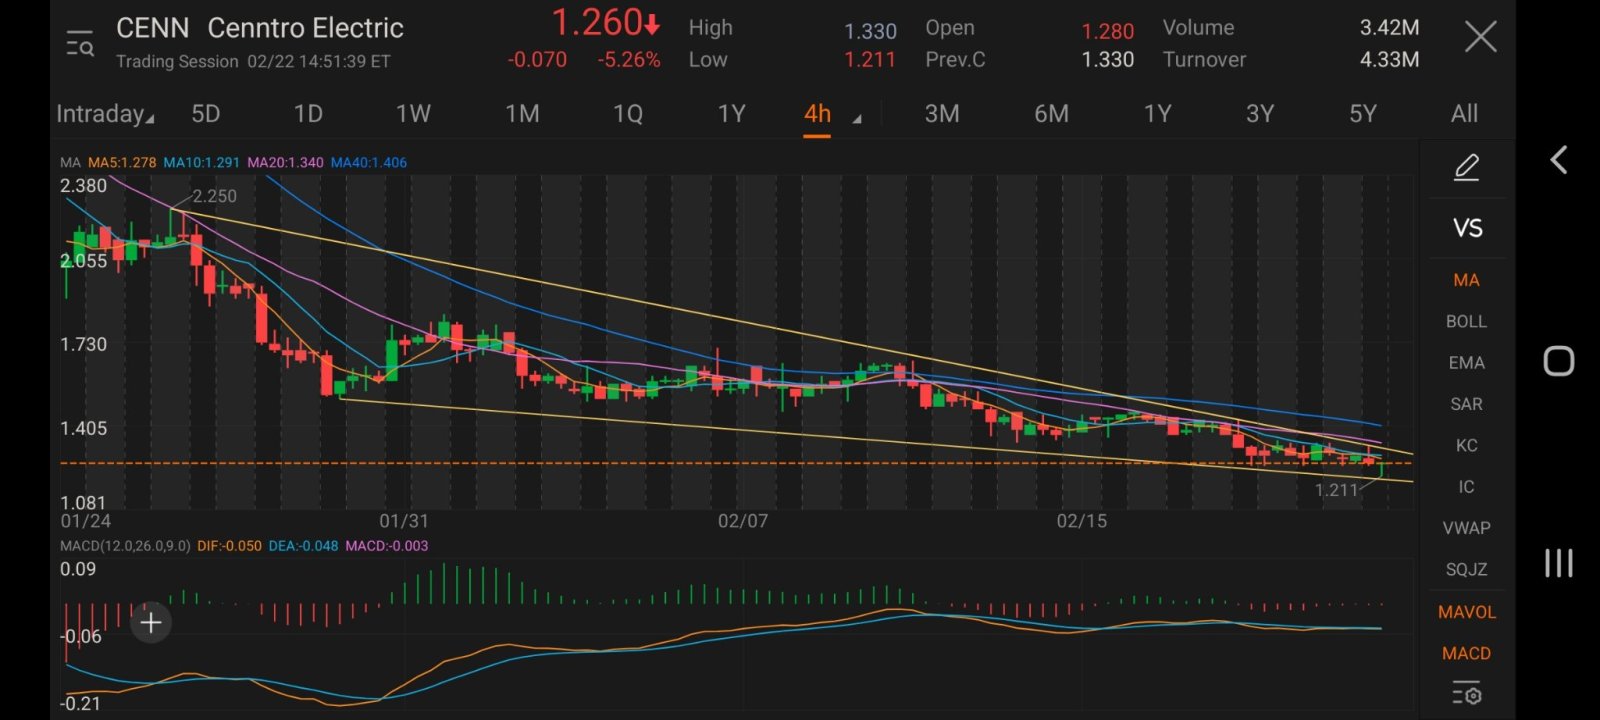Expand the Intraday timeframe dropdown
1600x720 pixels.
pyautogui.click(x=105, y=114)
